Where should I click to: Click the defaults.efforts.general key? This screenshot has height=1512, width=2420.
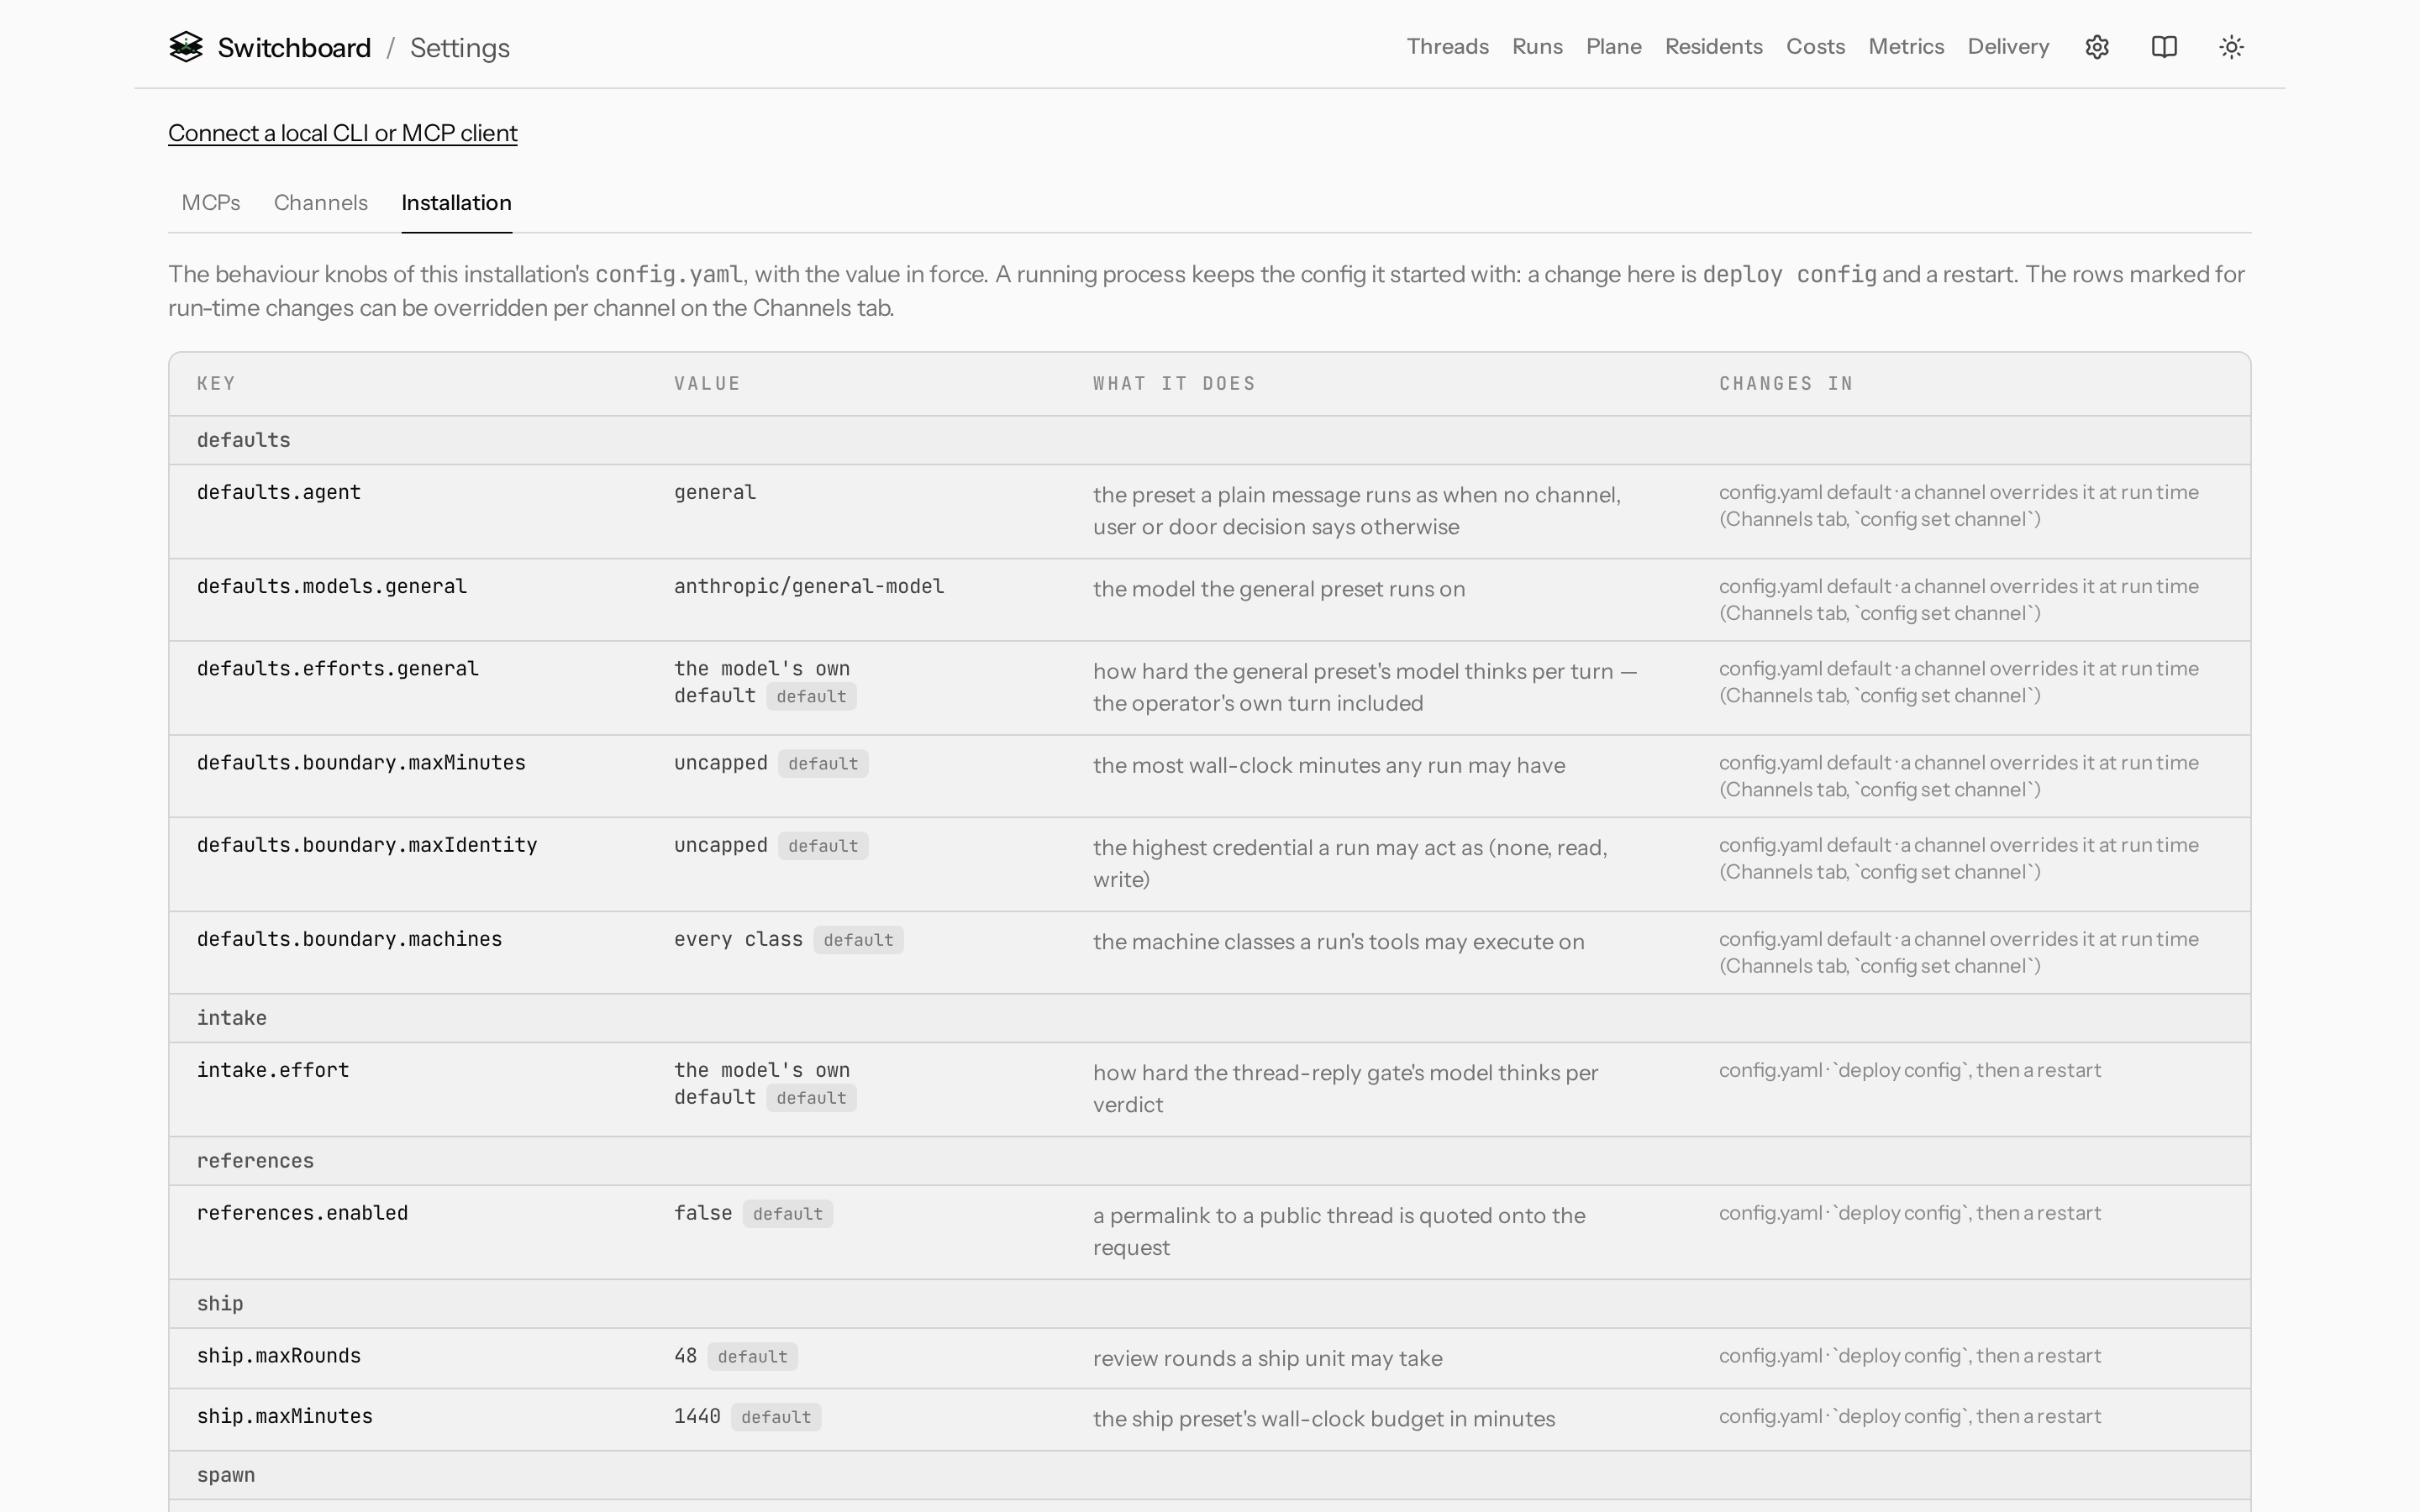[x=338, y=668]
